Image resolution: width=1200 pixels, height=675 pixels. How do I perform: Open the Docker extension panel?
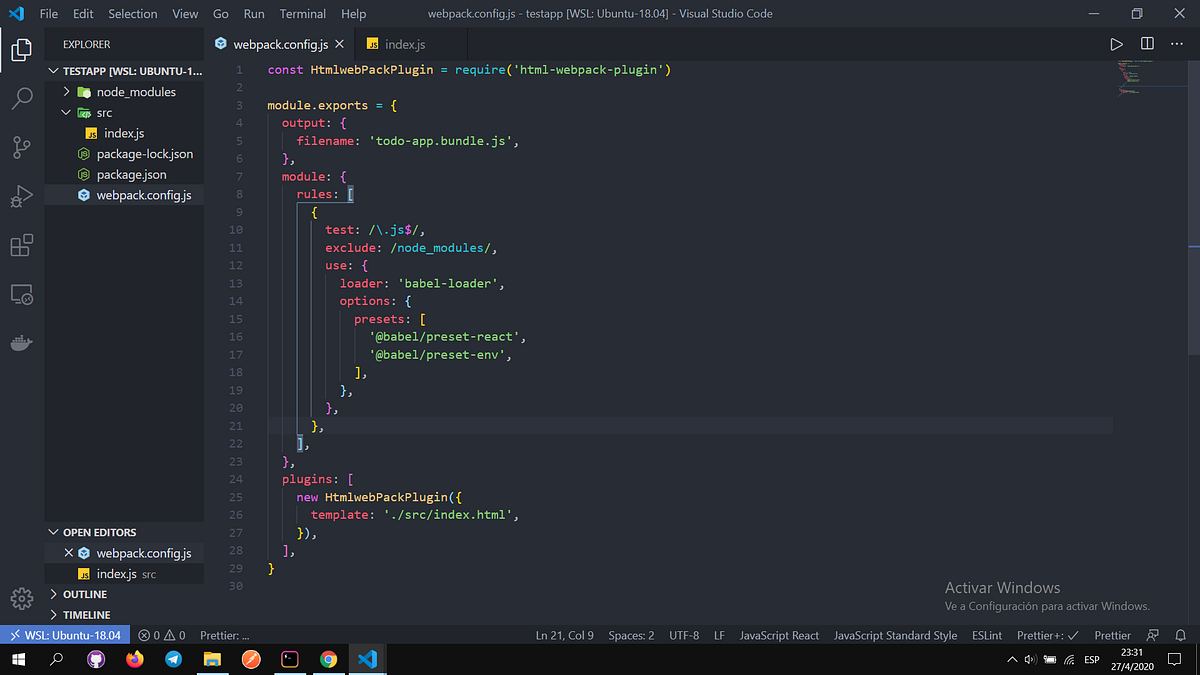(x=22, y=343)
